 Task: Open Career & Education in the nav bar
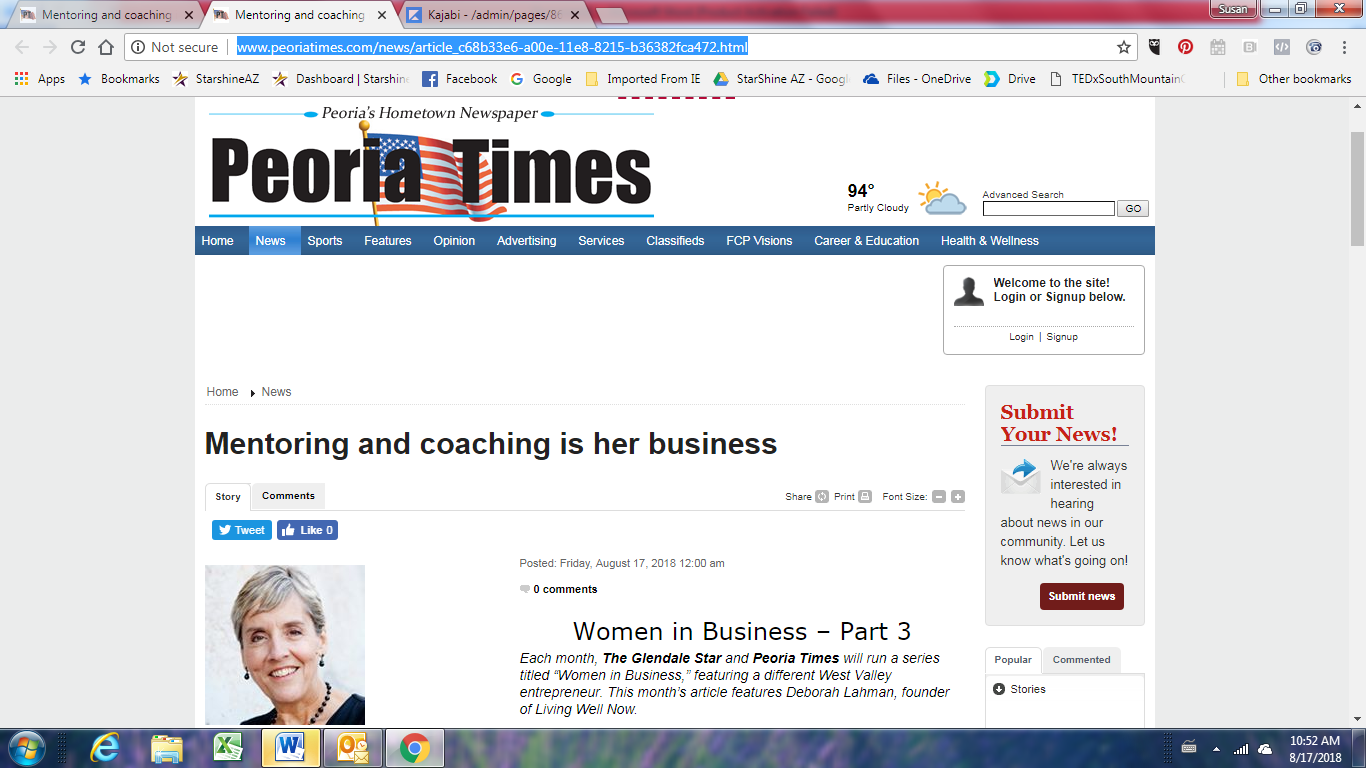click(x=866, y=241)
